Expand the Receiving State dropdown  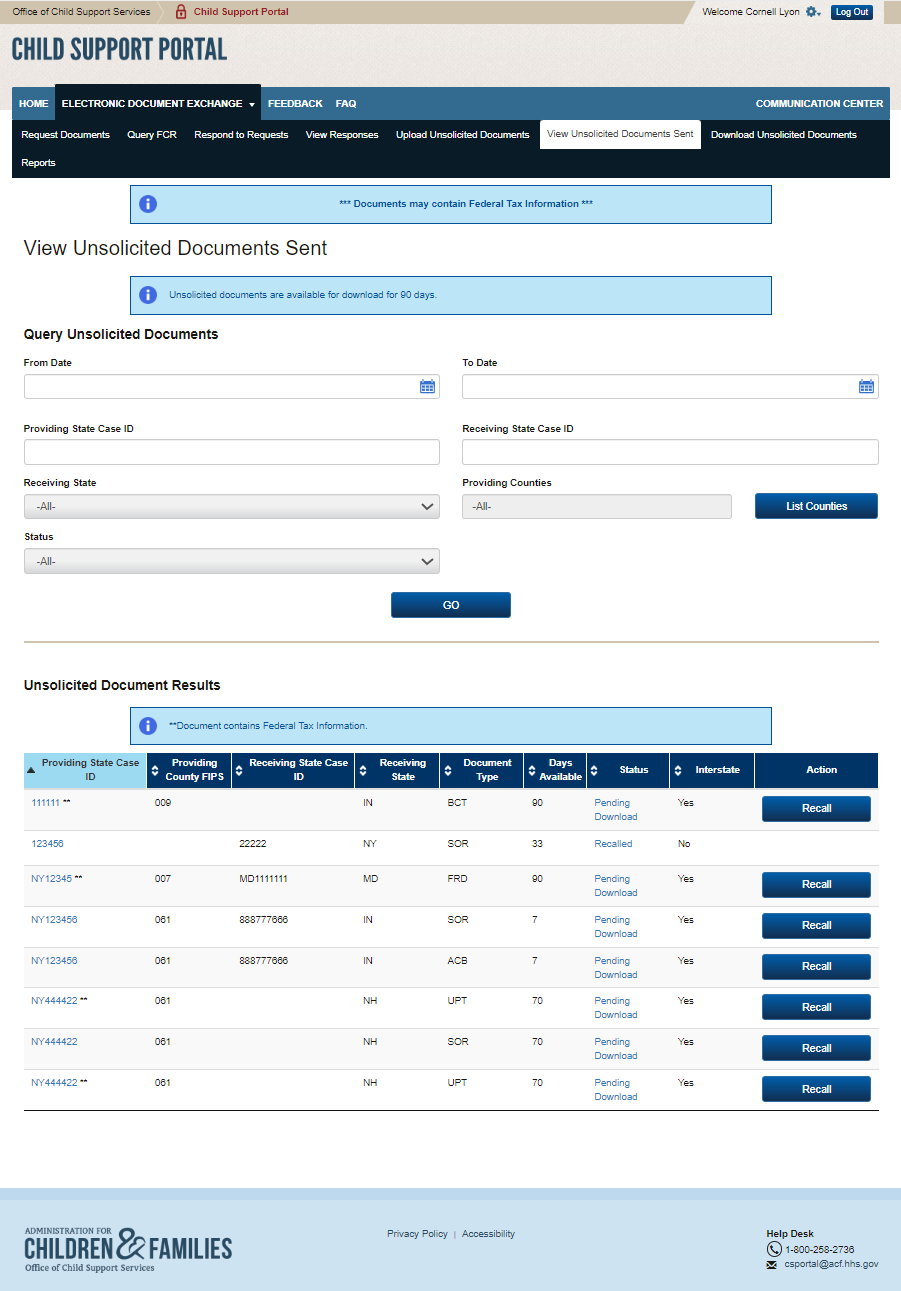231,507
